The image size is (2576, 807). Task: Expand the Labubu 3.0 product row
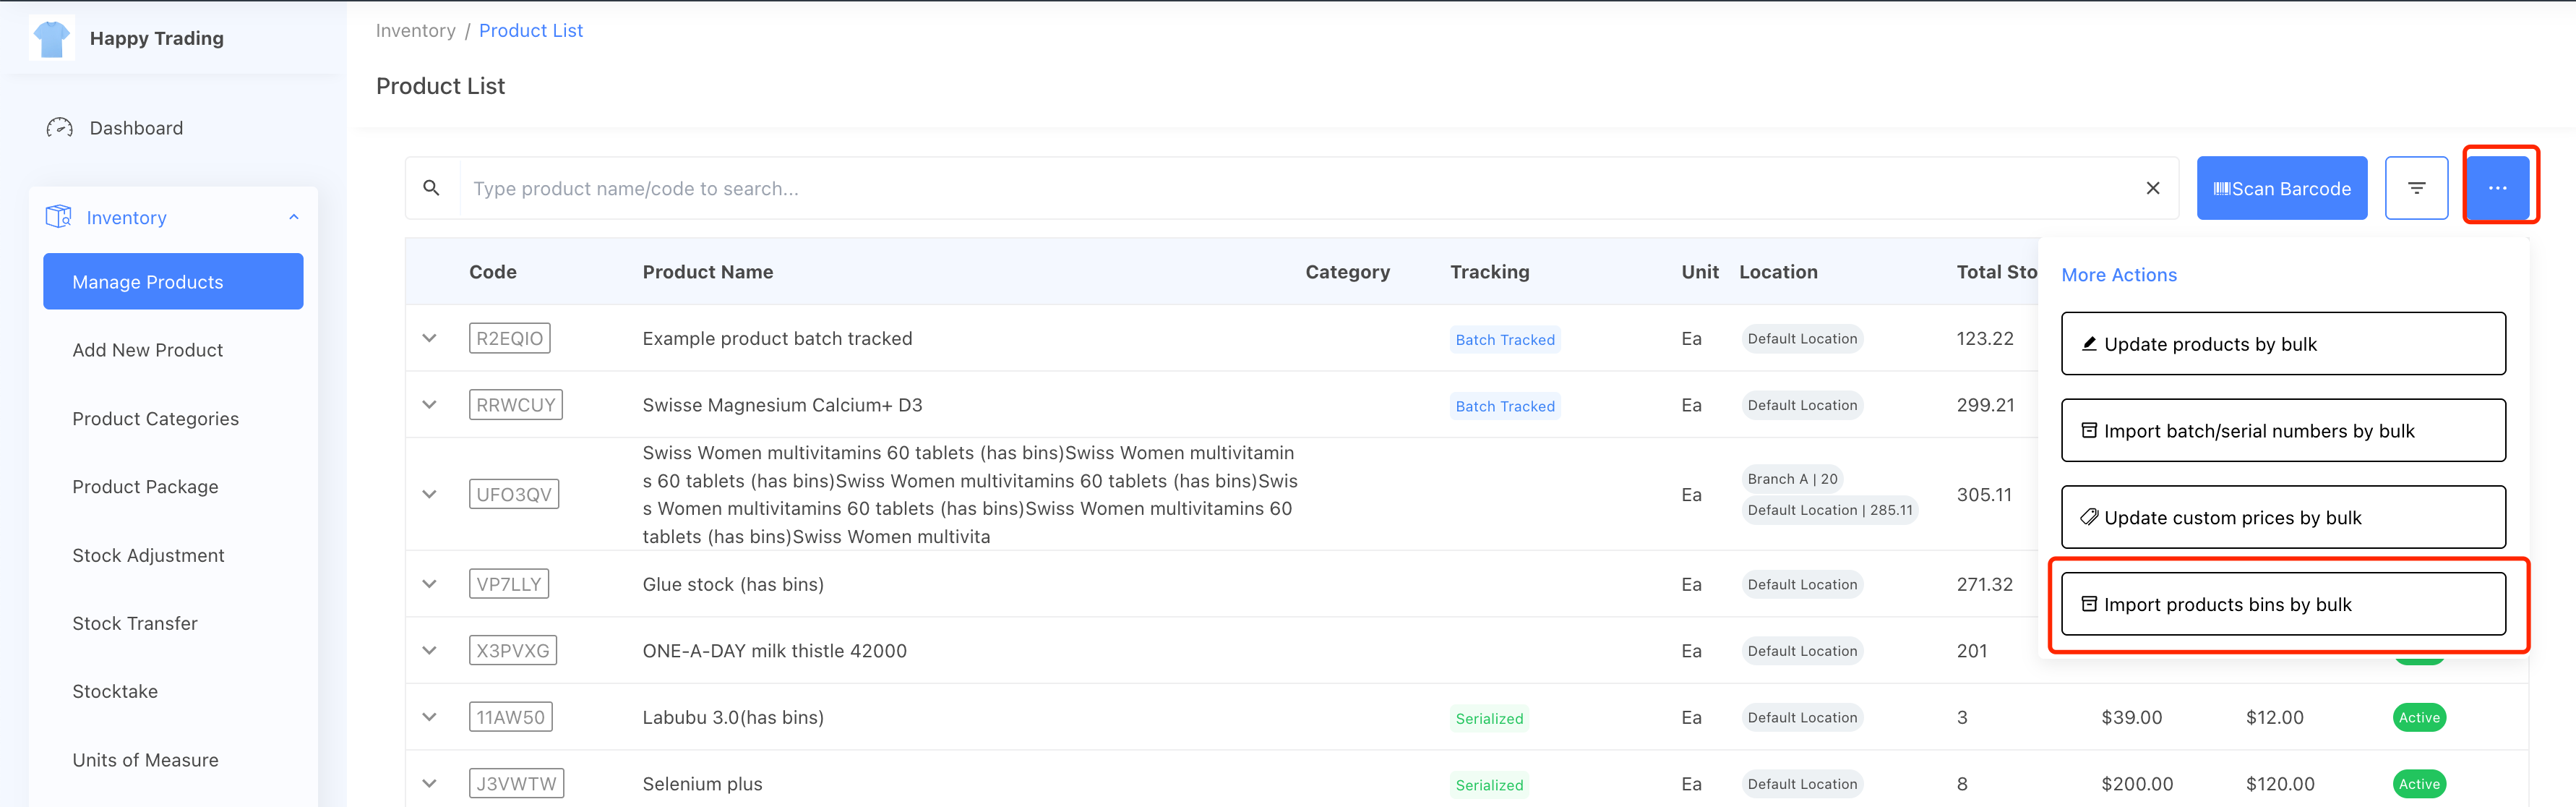tap(430, 717)
